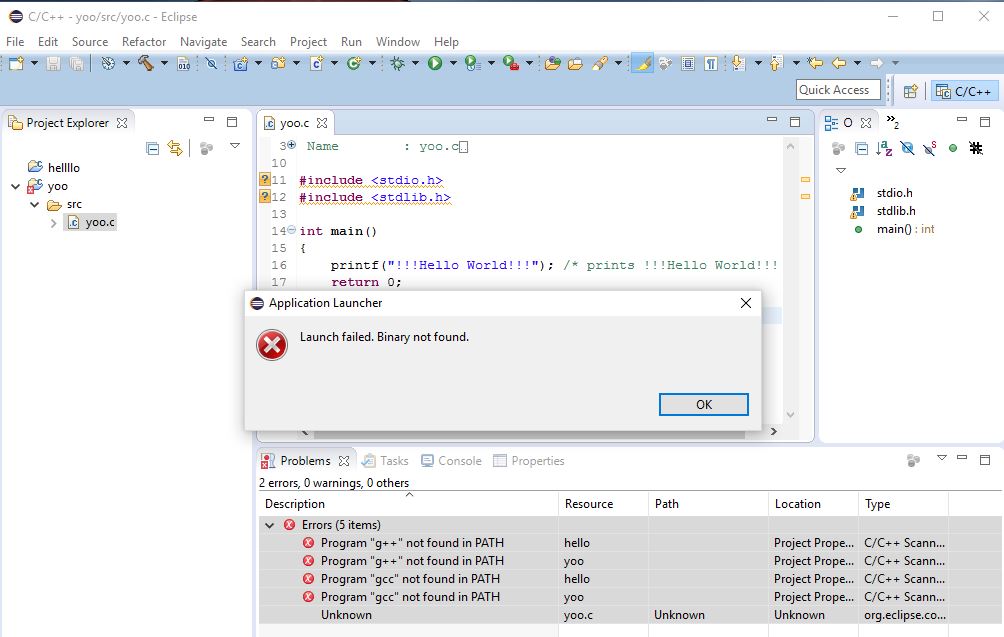
Task: Click Collapse All in Outline toolbar
Action: 862,149
